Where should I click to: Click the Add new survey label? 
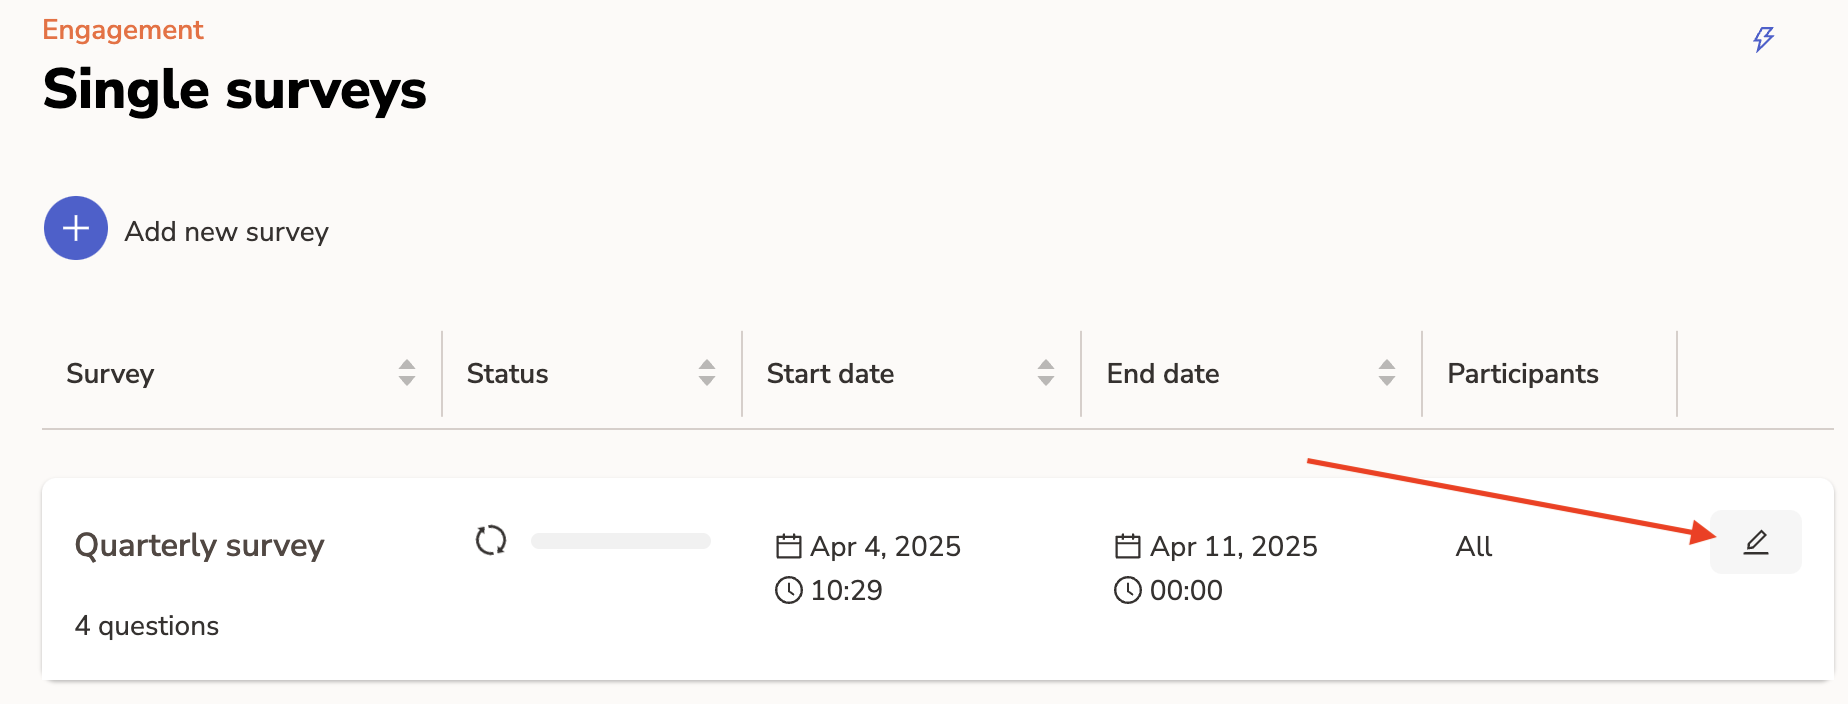coord(226,232)
